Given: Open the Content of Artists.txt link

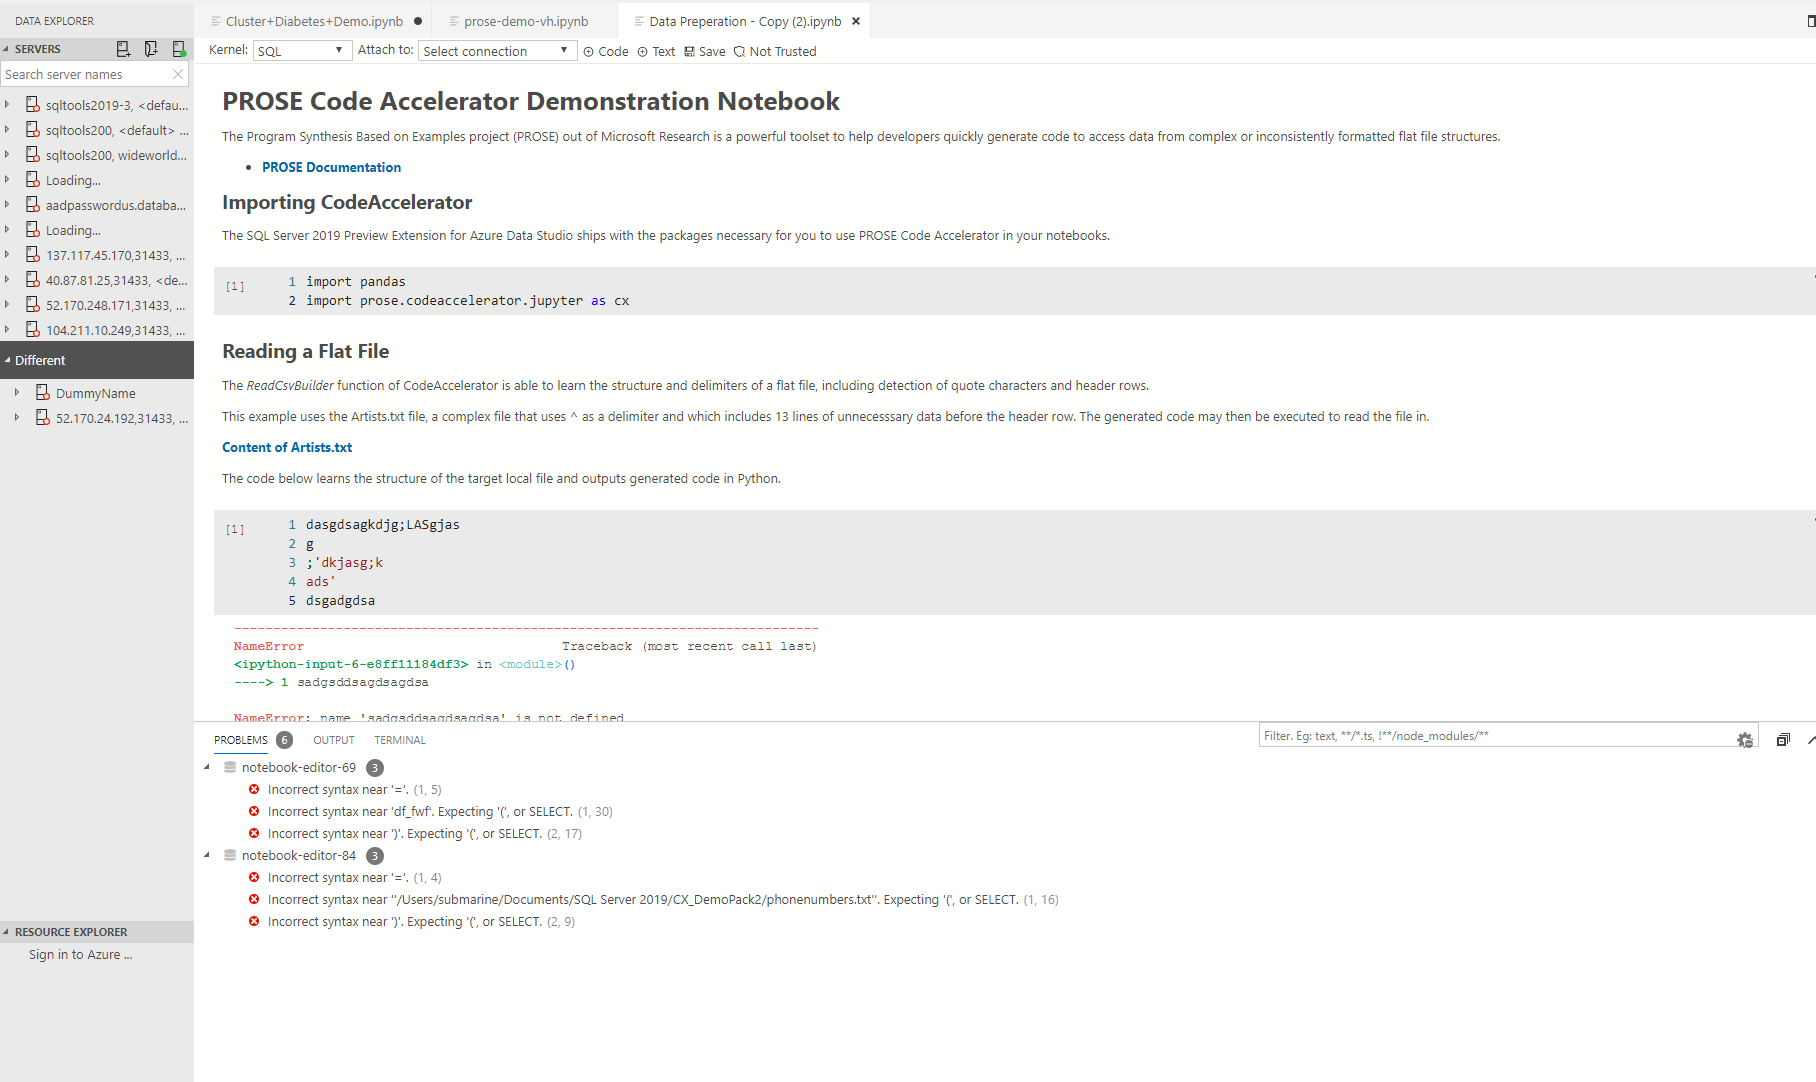Looking at the screenshot, I should [287, 447].
